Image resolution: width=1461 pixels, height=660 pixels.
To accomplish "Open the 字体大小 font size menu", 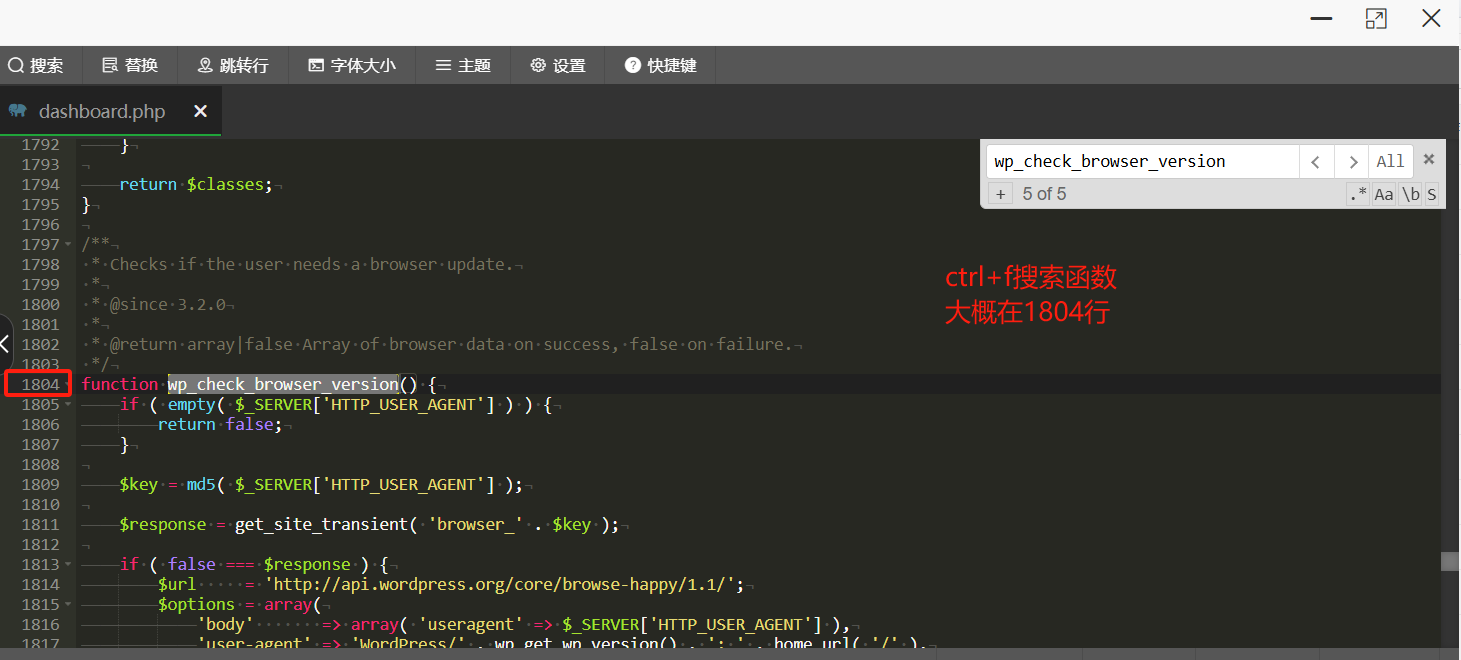I will coord(351,66).
